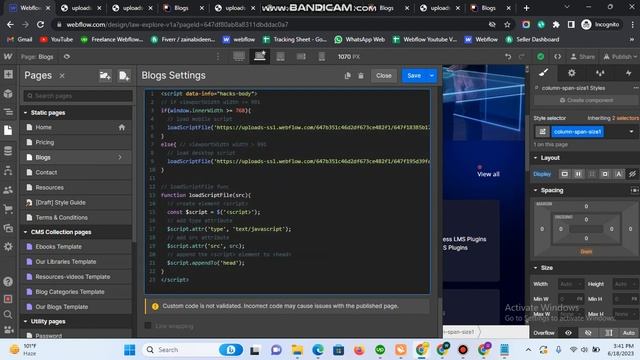640x360 pixels.
Task: Set display to grid
Action: point(592,174)
